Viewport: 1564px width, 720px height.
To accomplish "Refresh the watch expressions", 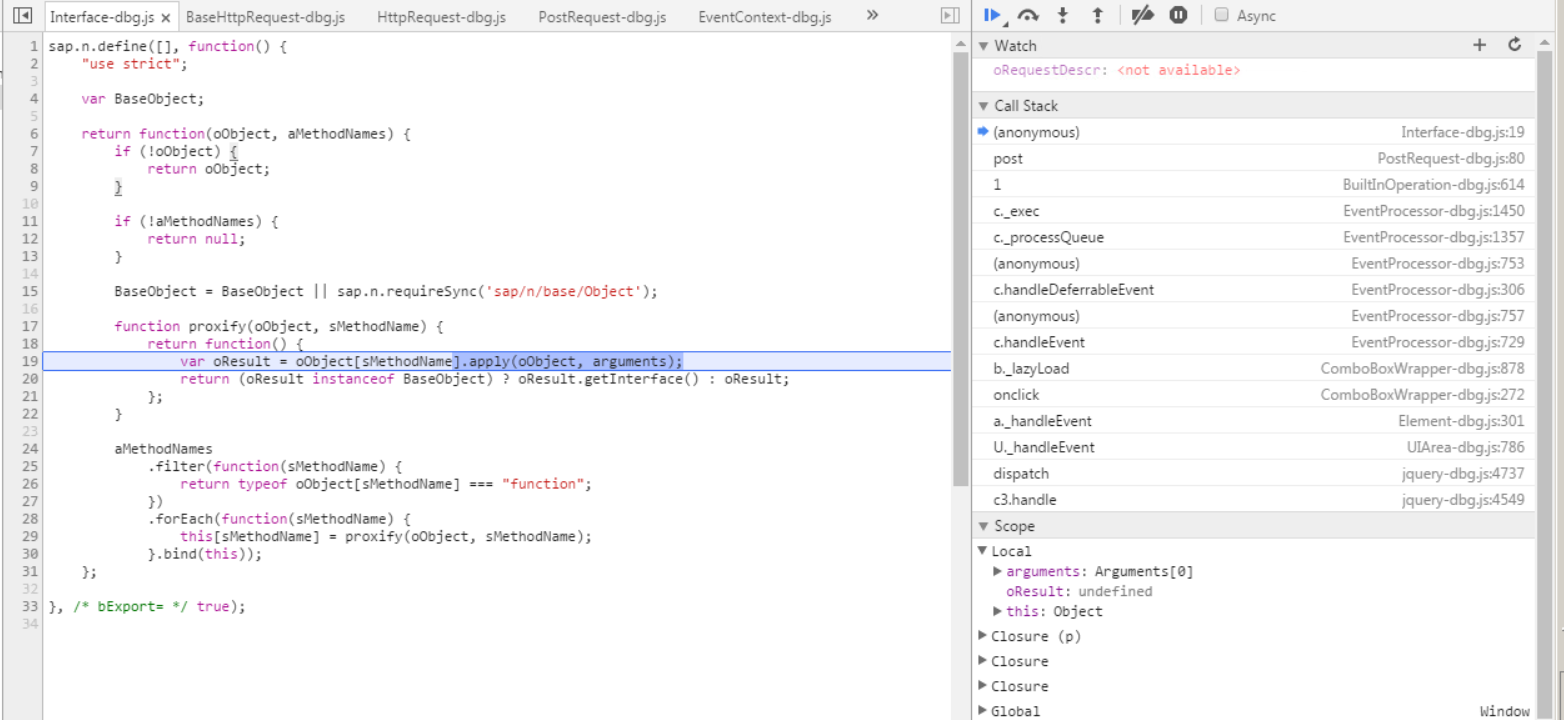I will point(1513,44).
